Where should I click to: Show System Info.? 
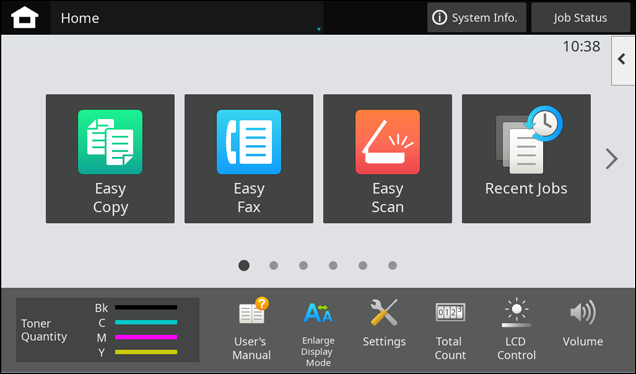pyautogui.click(x=477, y=17)
